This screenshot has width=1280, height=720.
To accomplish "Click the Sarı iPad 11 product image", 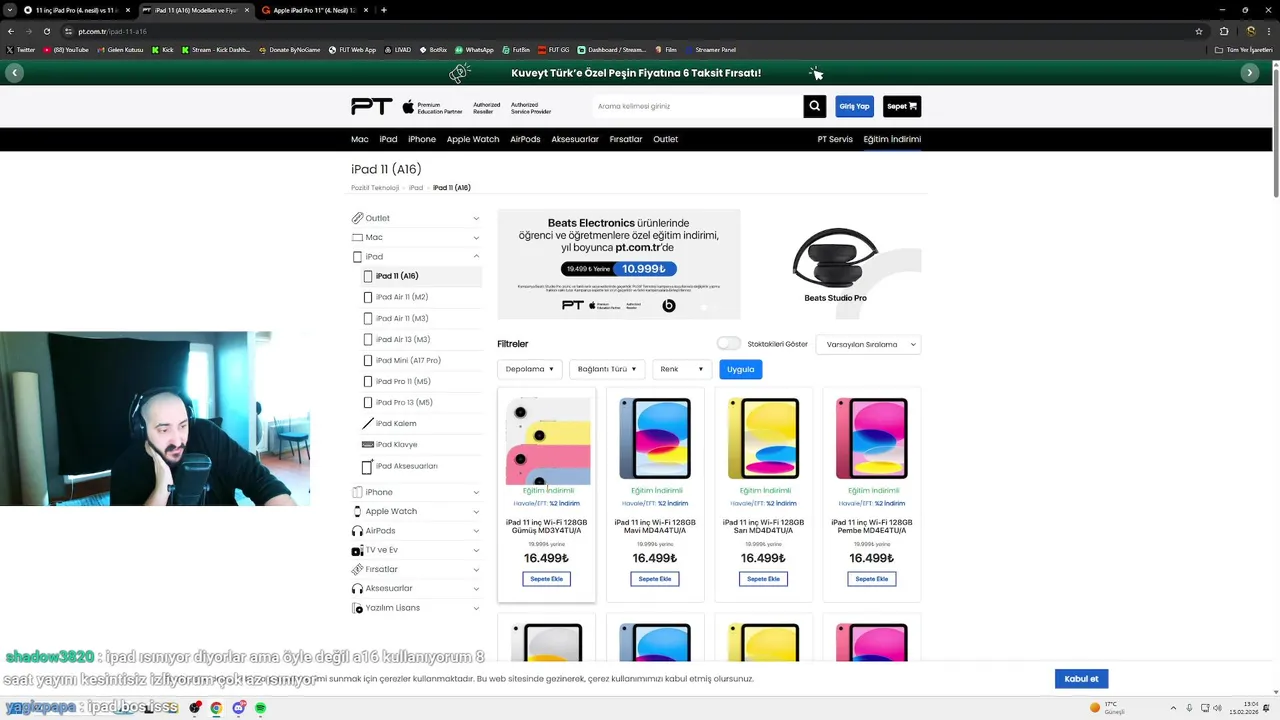I will 763,438.
